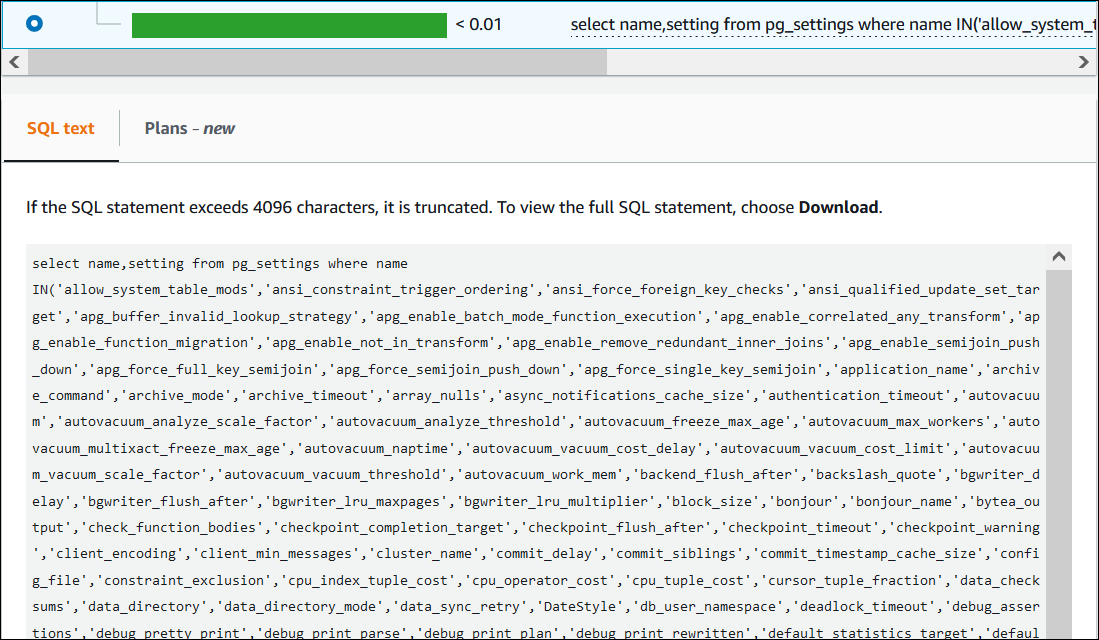Select the pg_settings query preview in the header row
Screen dimensions: 1099x640
(x=830, y=24)
